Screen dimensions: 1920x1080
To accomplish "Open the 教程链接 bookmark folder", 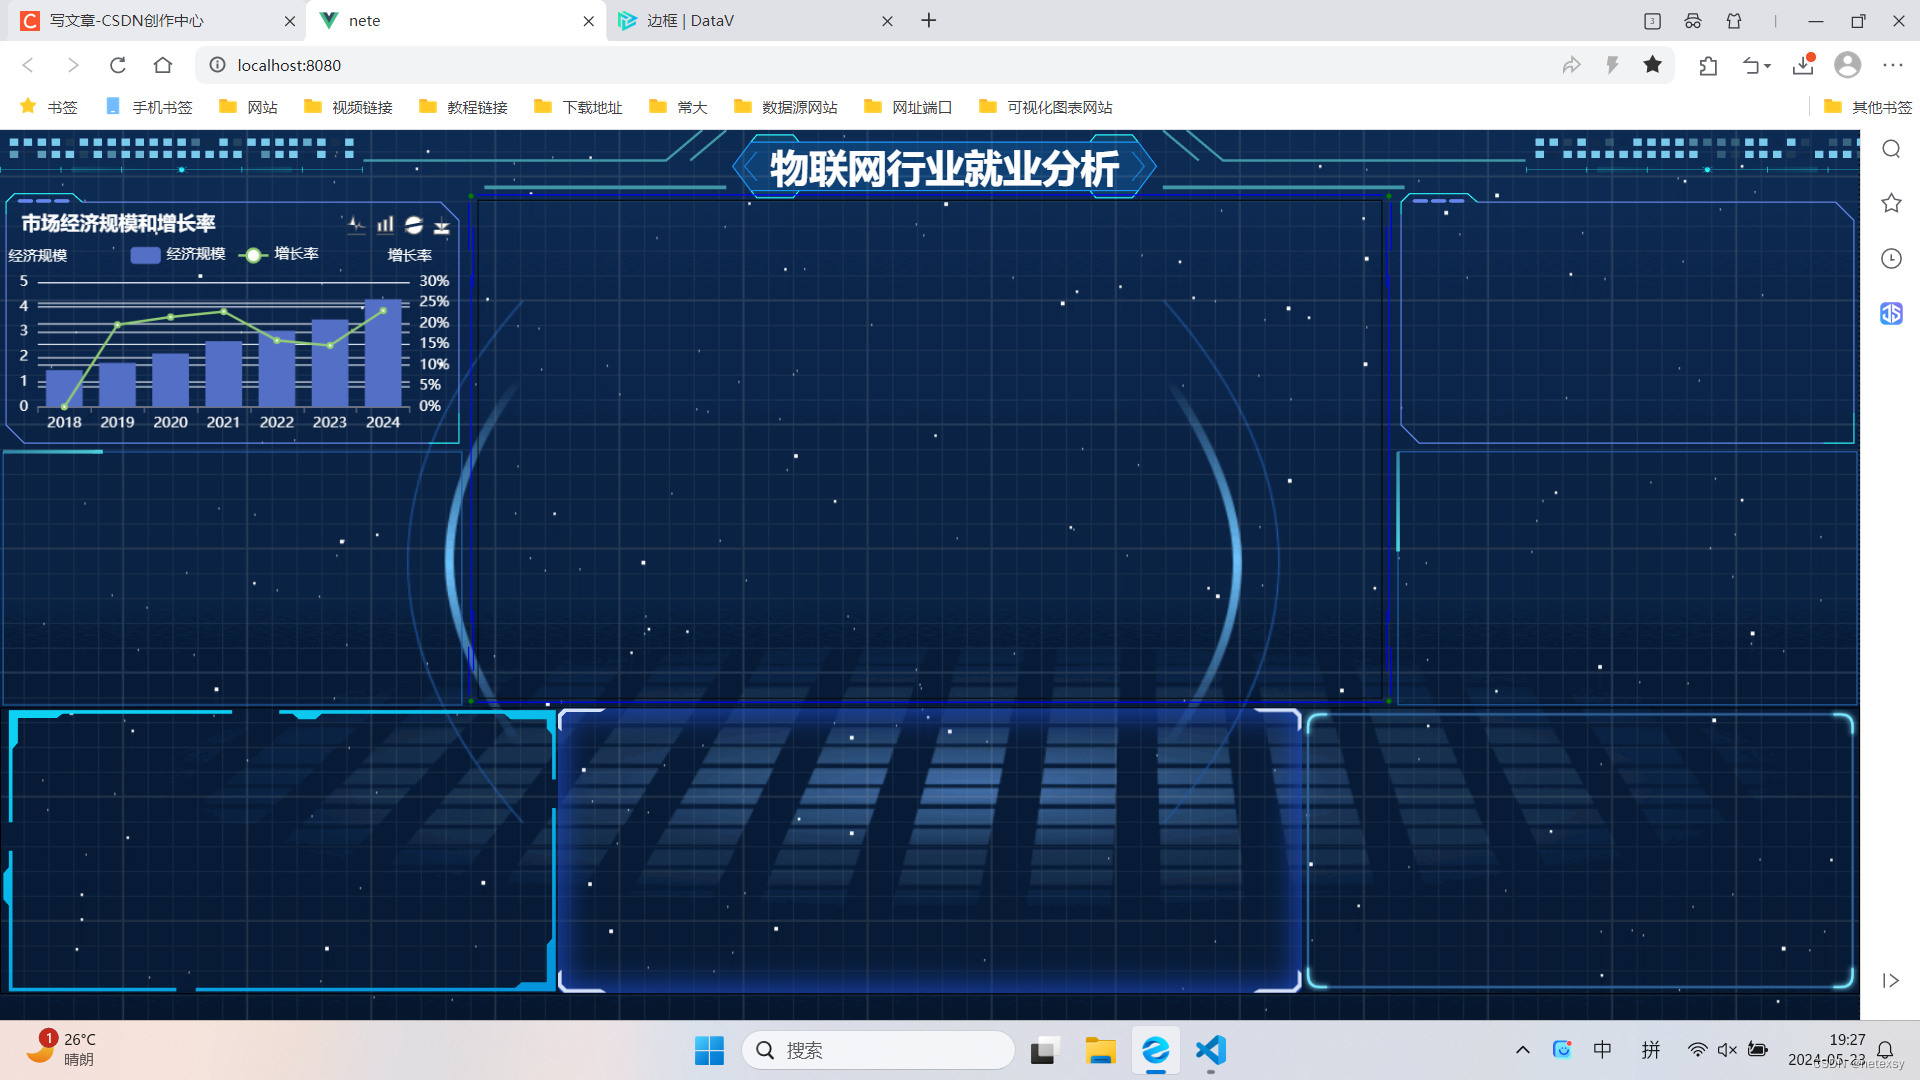I will pyautogui.click(x=464, y=107).
